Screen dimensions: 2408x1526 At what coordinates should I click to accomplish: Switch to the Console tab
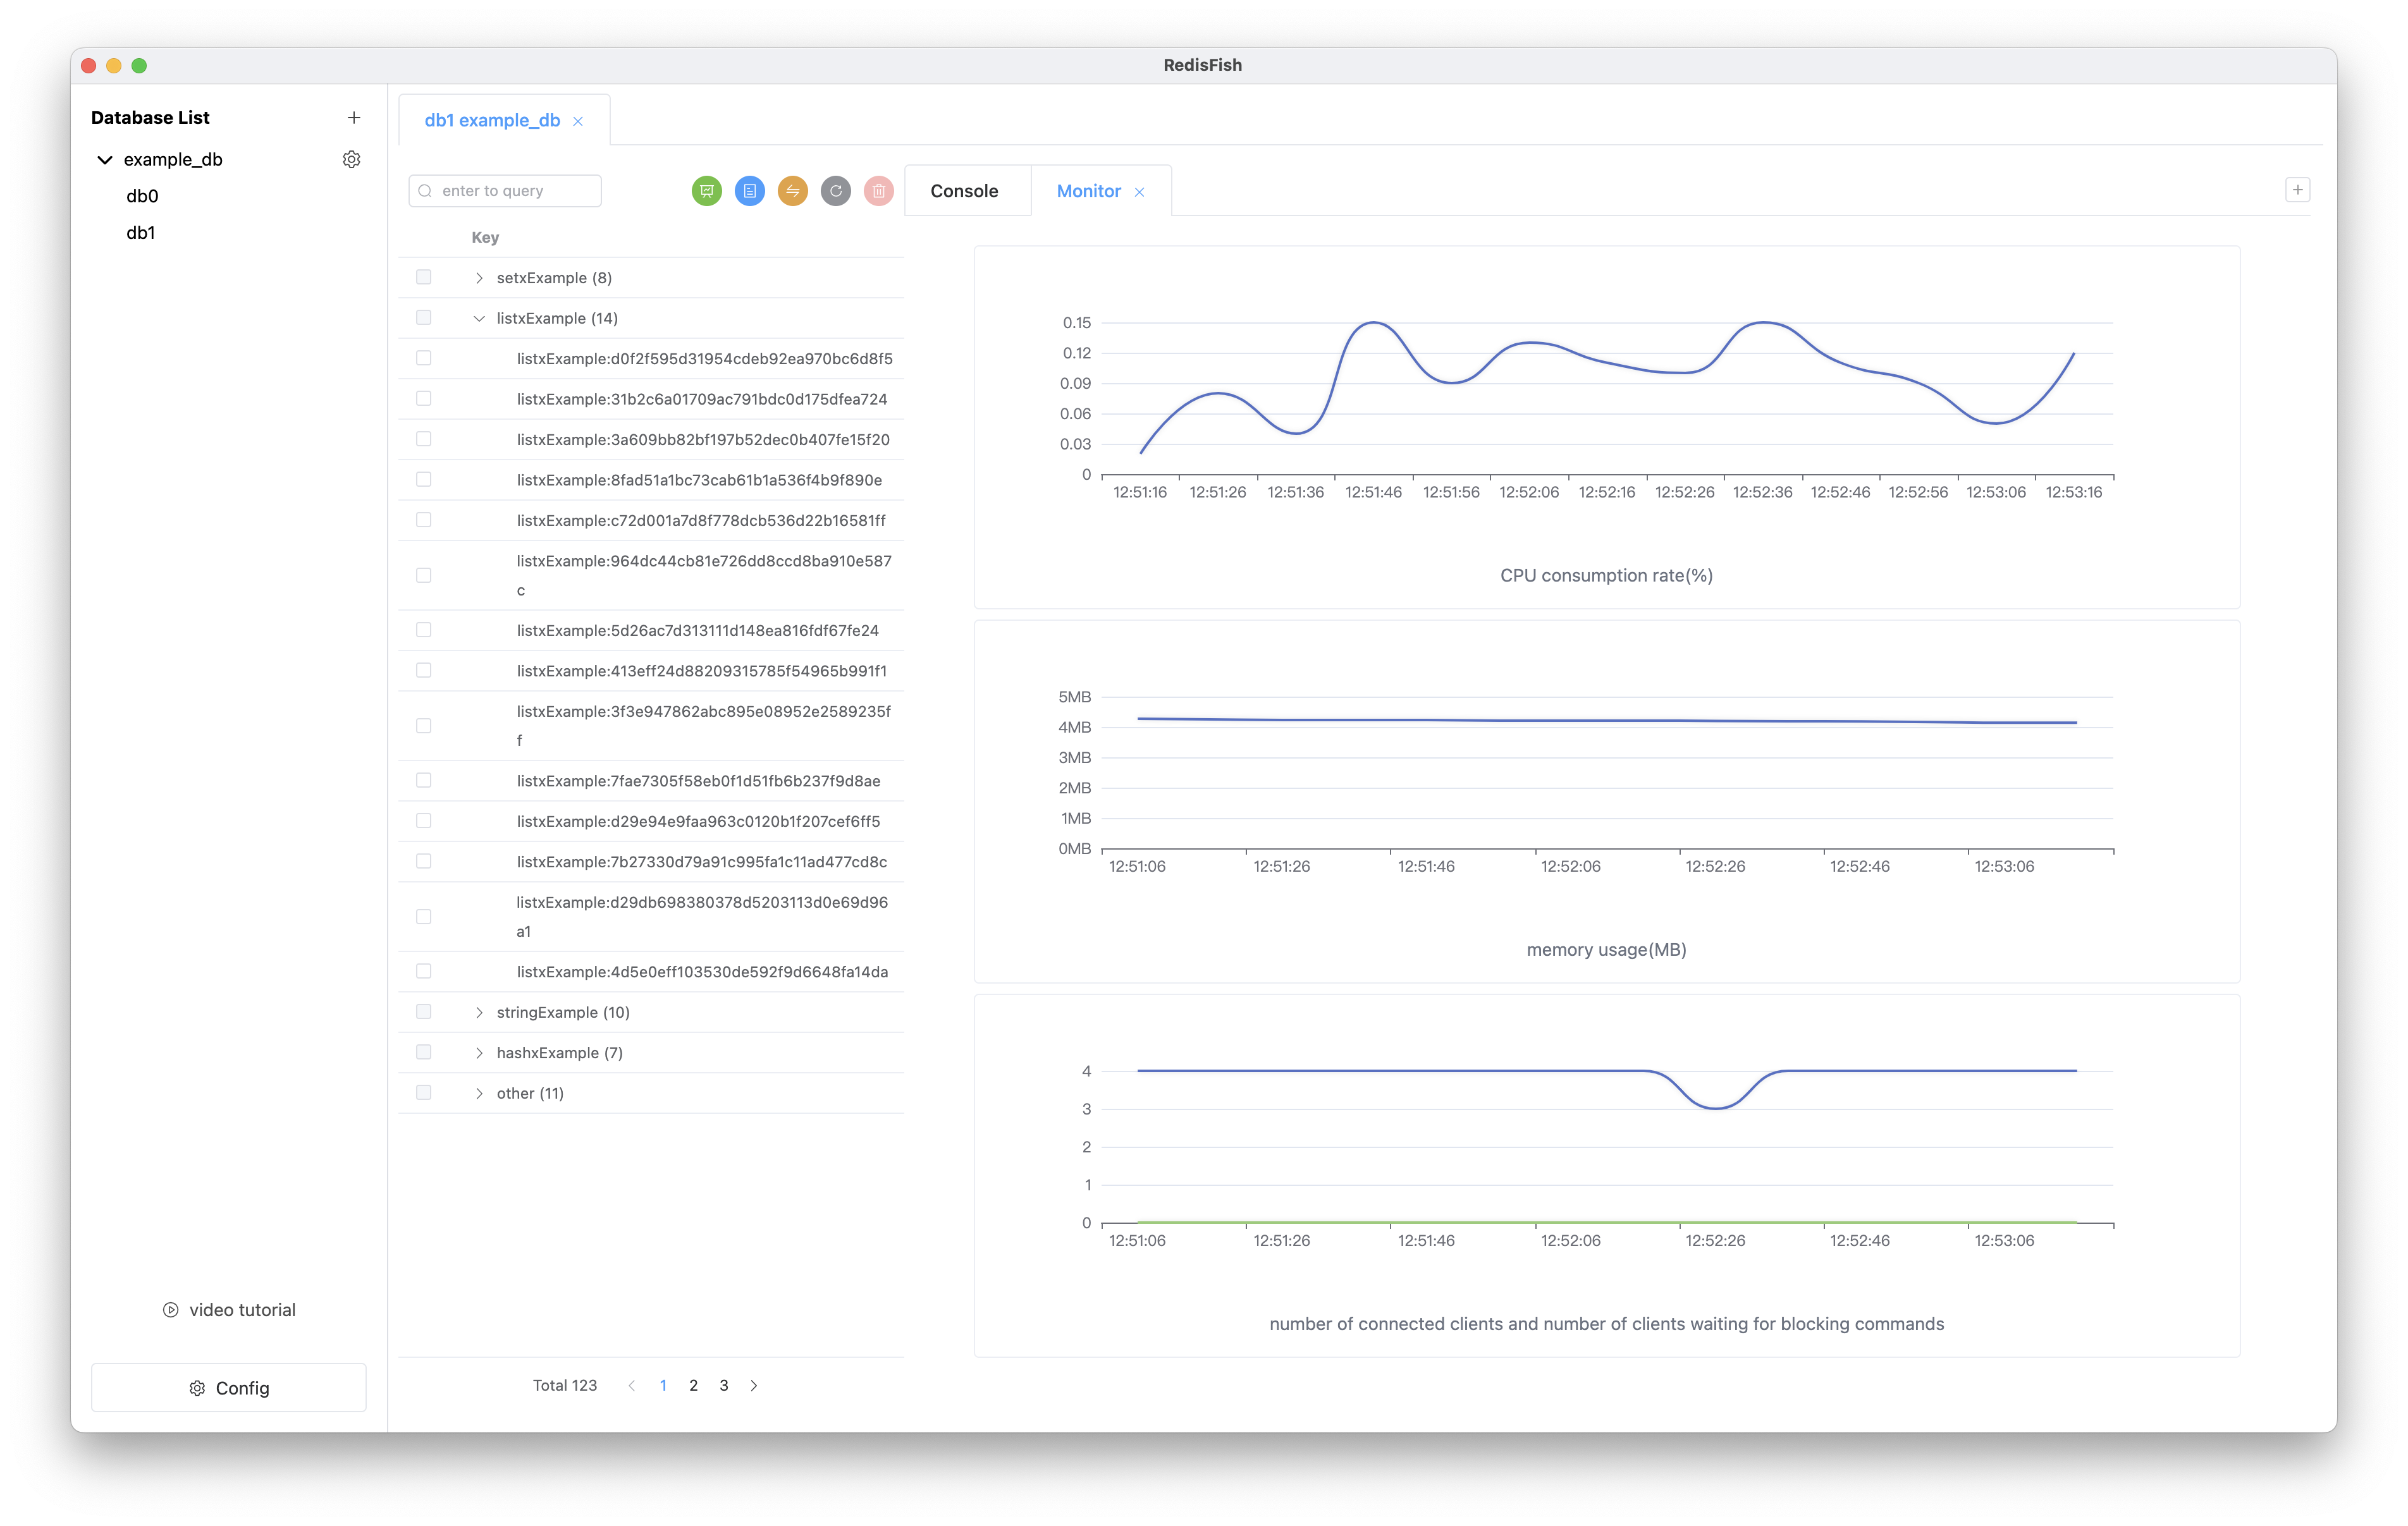(x=964, y=191)
